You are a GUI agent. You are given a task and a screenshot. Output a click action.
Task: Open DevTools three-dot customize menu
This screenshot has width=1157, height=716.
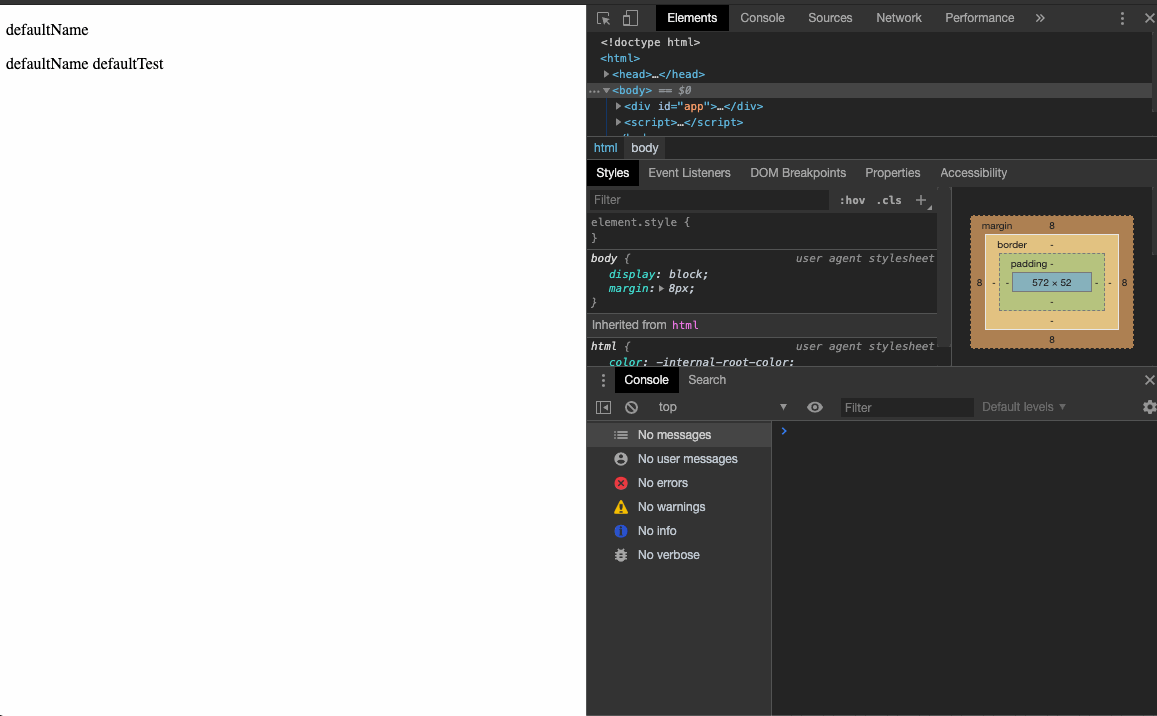(1122, 18)
